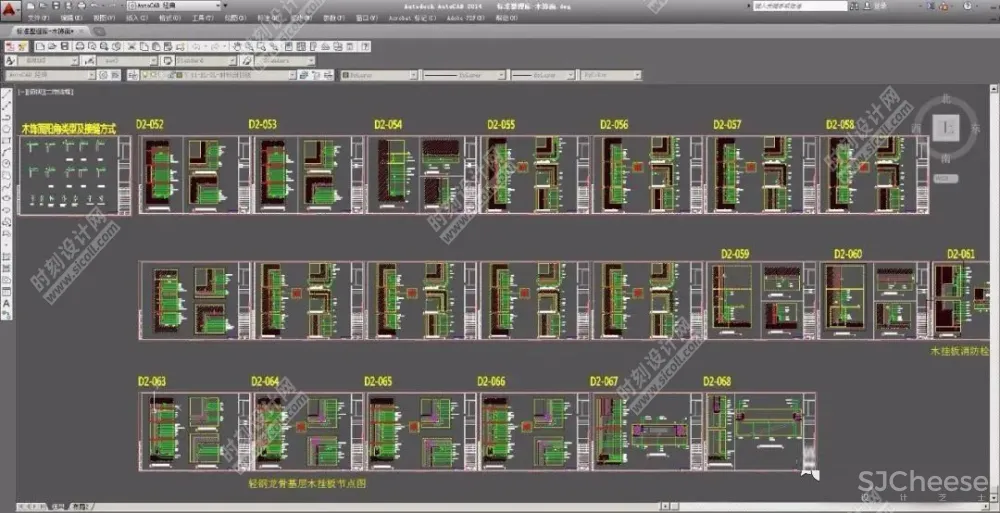Click the ViewCube top face
The height and width of the screenshot is (513, 1000).
(x=945, y=127)
